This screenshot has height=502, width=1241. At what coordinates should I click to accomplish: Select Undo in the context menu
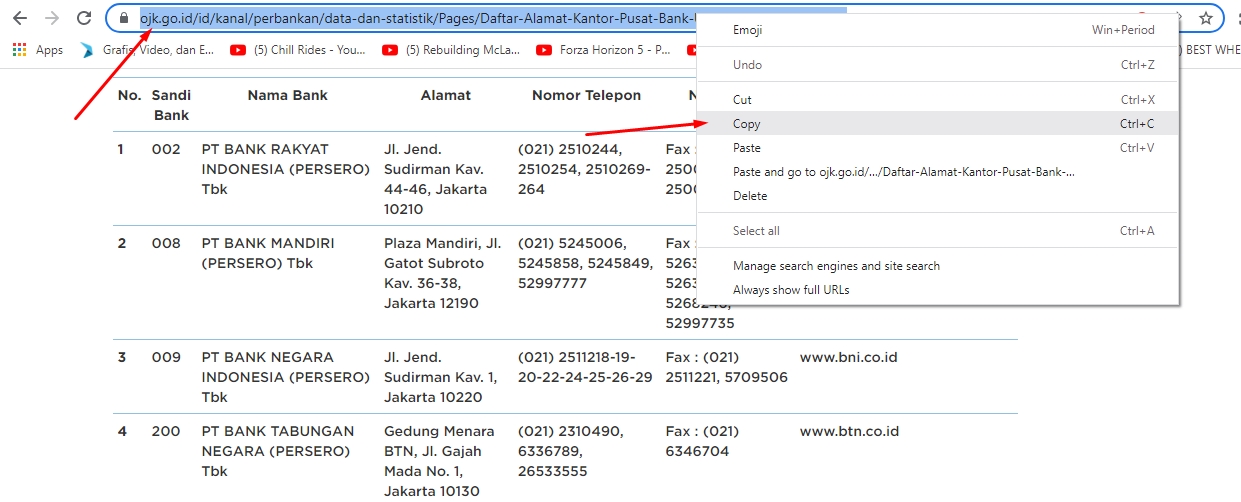938,65
